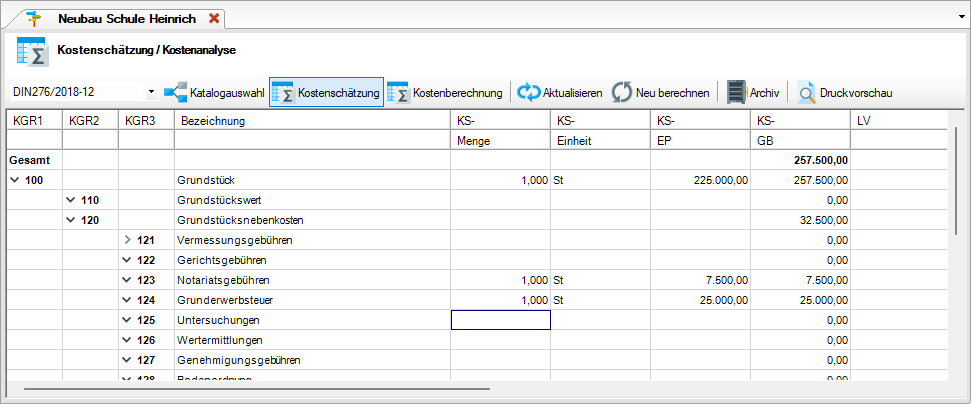Click the KGR1 column header

click(34, 121)
